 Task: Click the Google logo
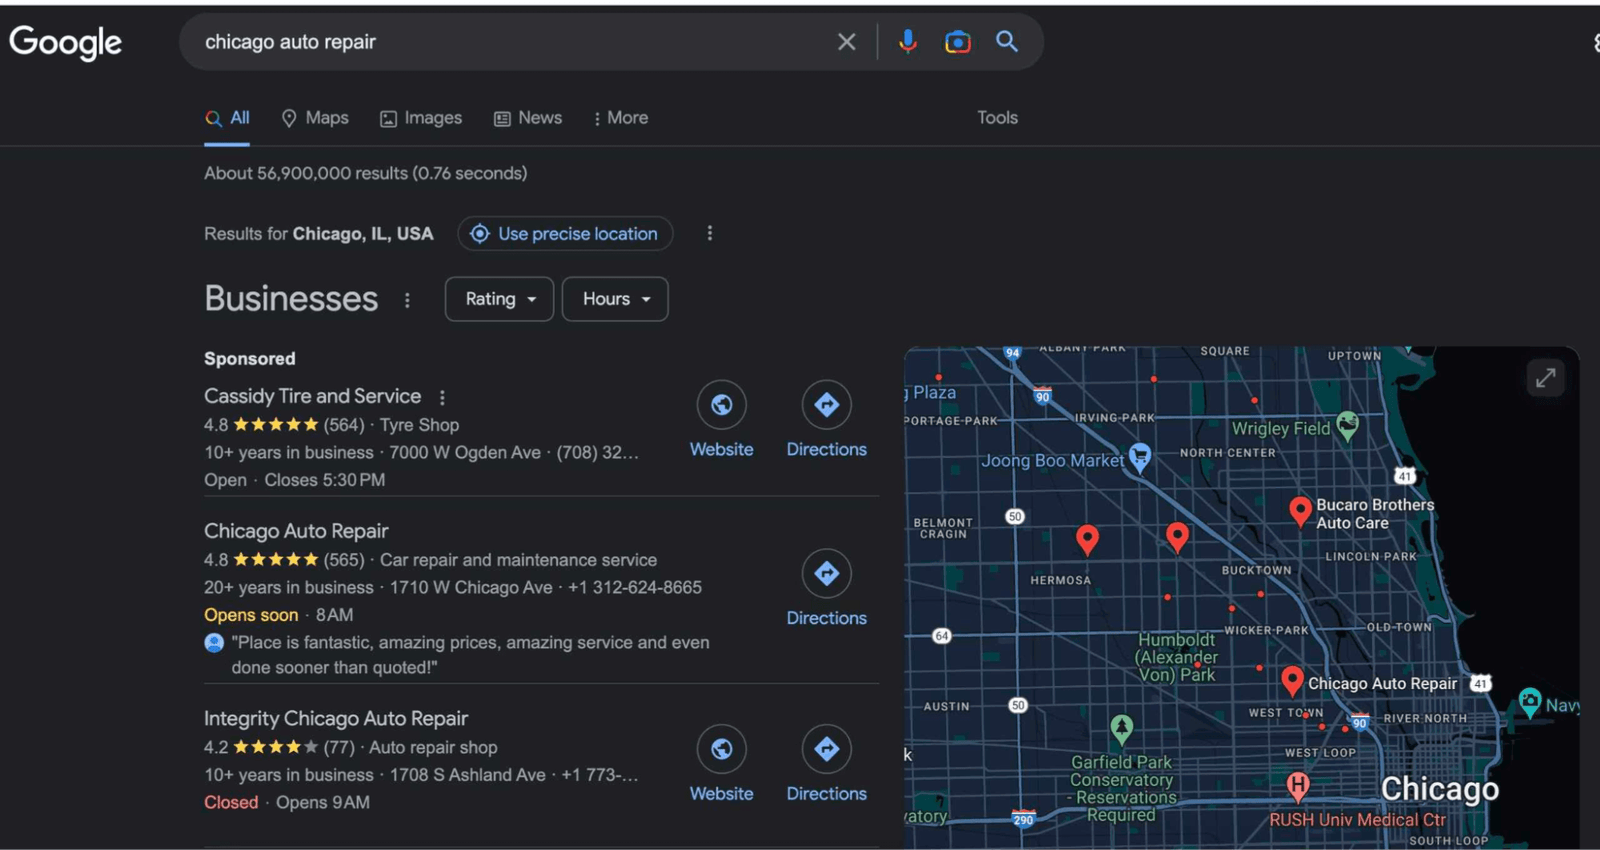(66, 42)
